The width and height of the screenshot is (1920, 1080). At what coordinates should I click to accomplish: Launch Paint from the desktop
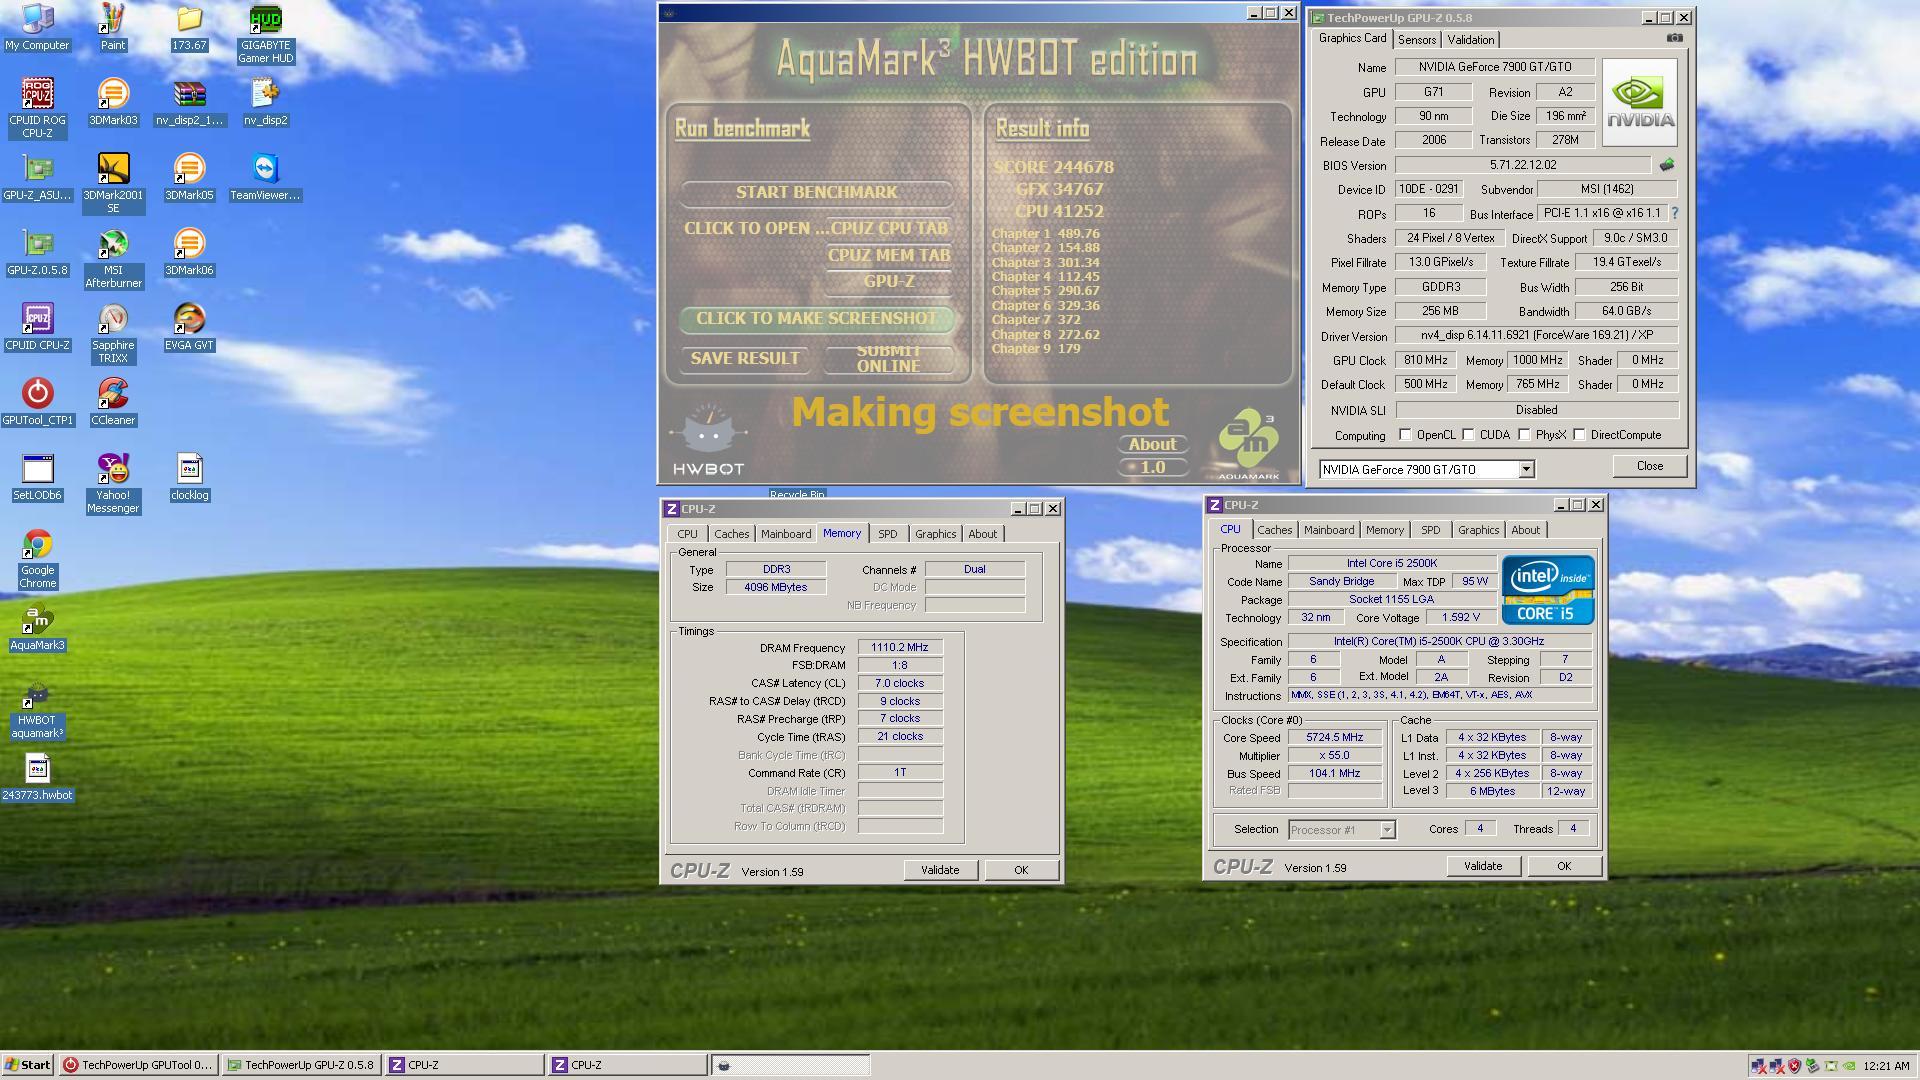[113, 27]
